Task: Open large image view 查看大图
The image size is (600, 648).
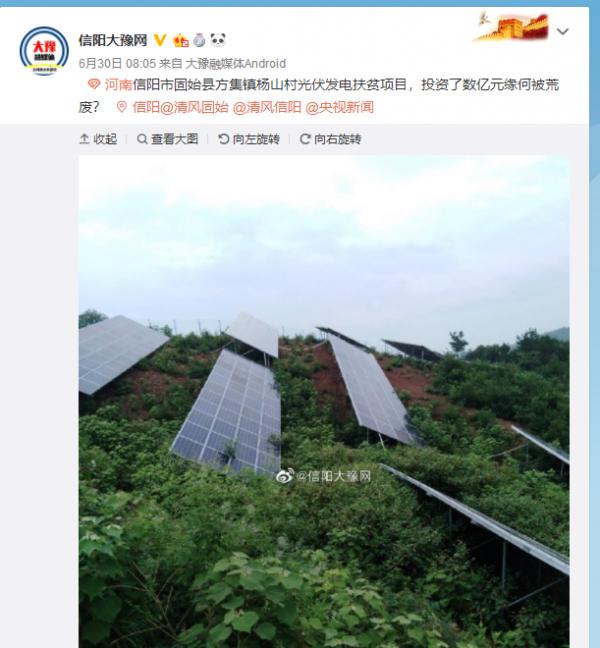Action: [x=167, y=139]
